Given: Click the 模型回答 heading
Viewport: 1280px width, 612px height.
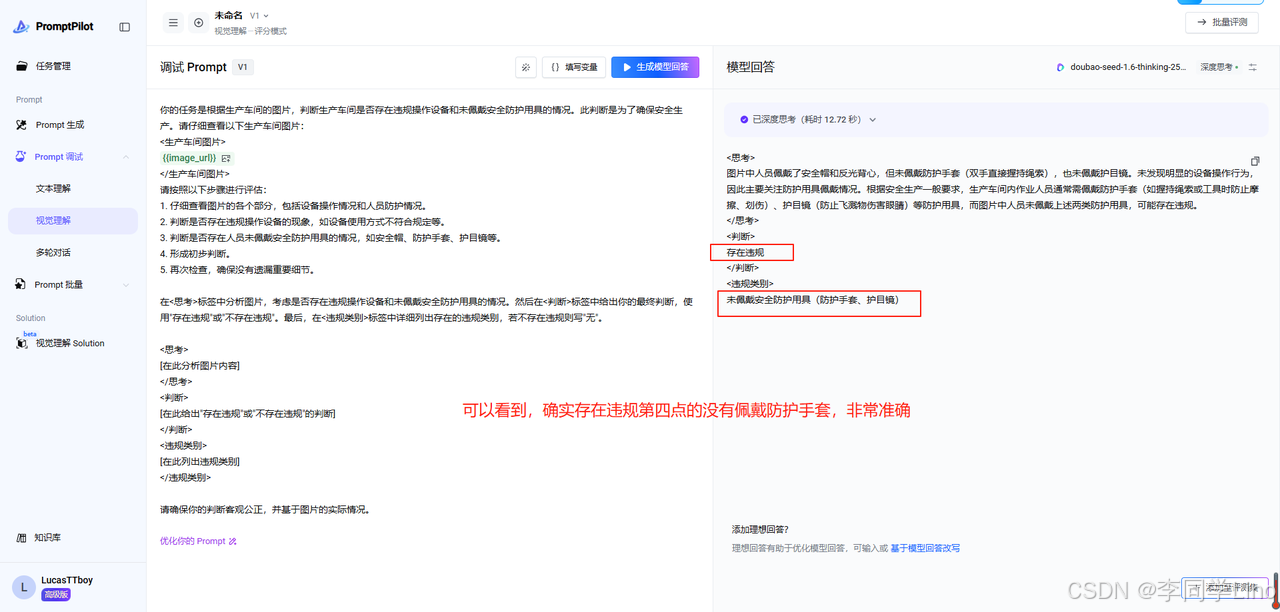Looking at the screenshot, I should tap(751, 67).
